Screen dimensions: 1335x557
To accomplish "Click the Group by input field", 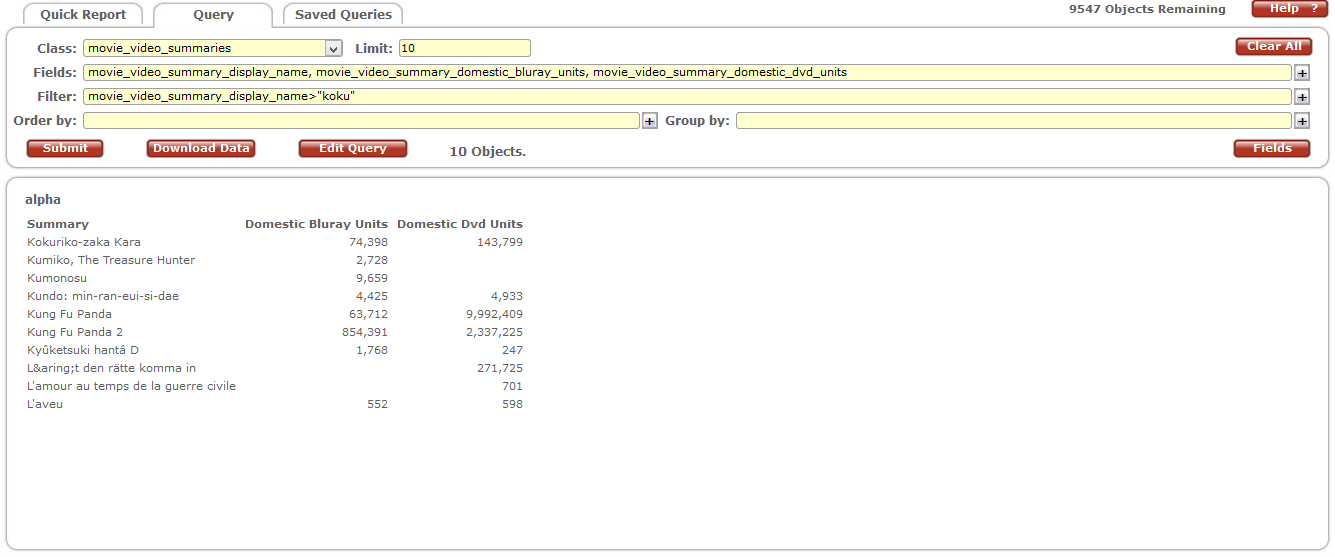I will click(1013, 121).
